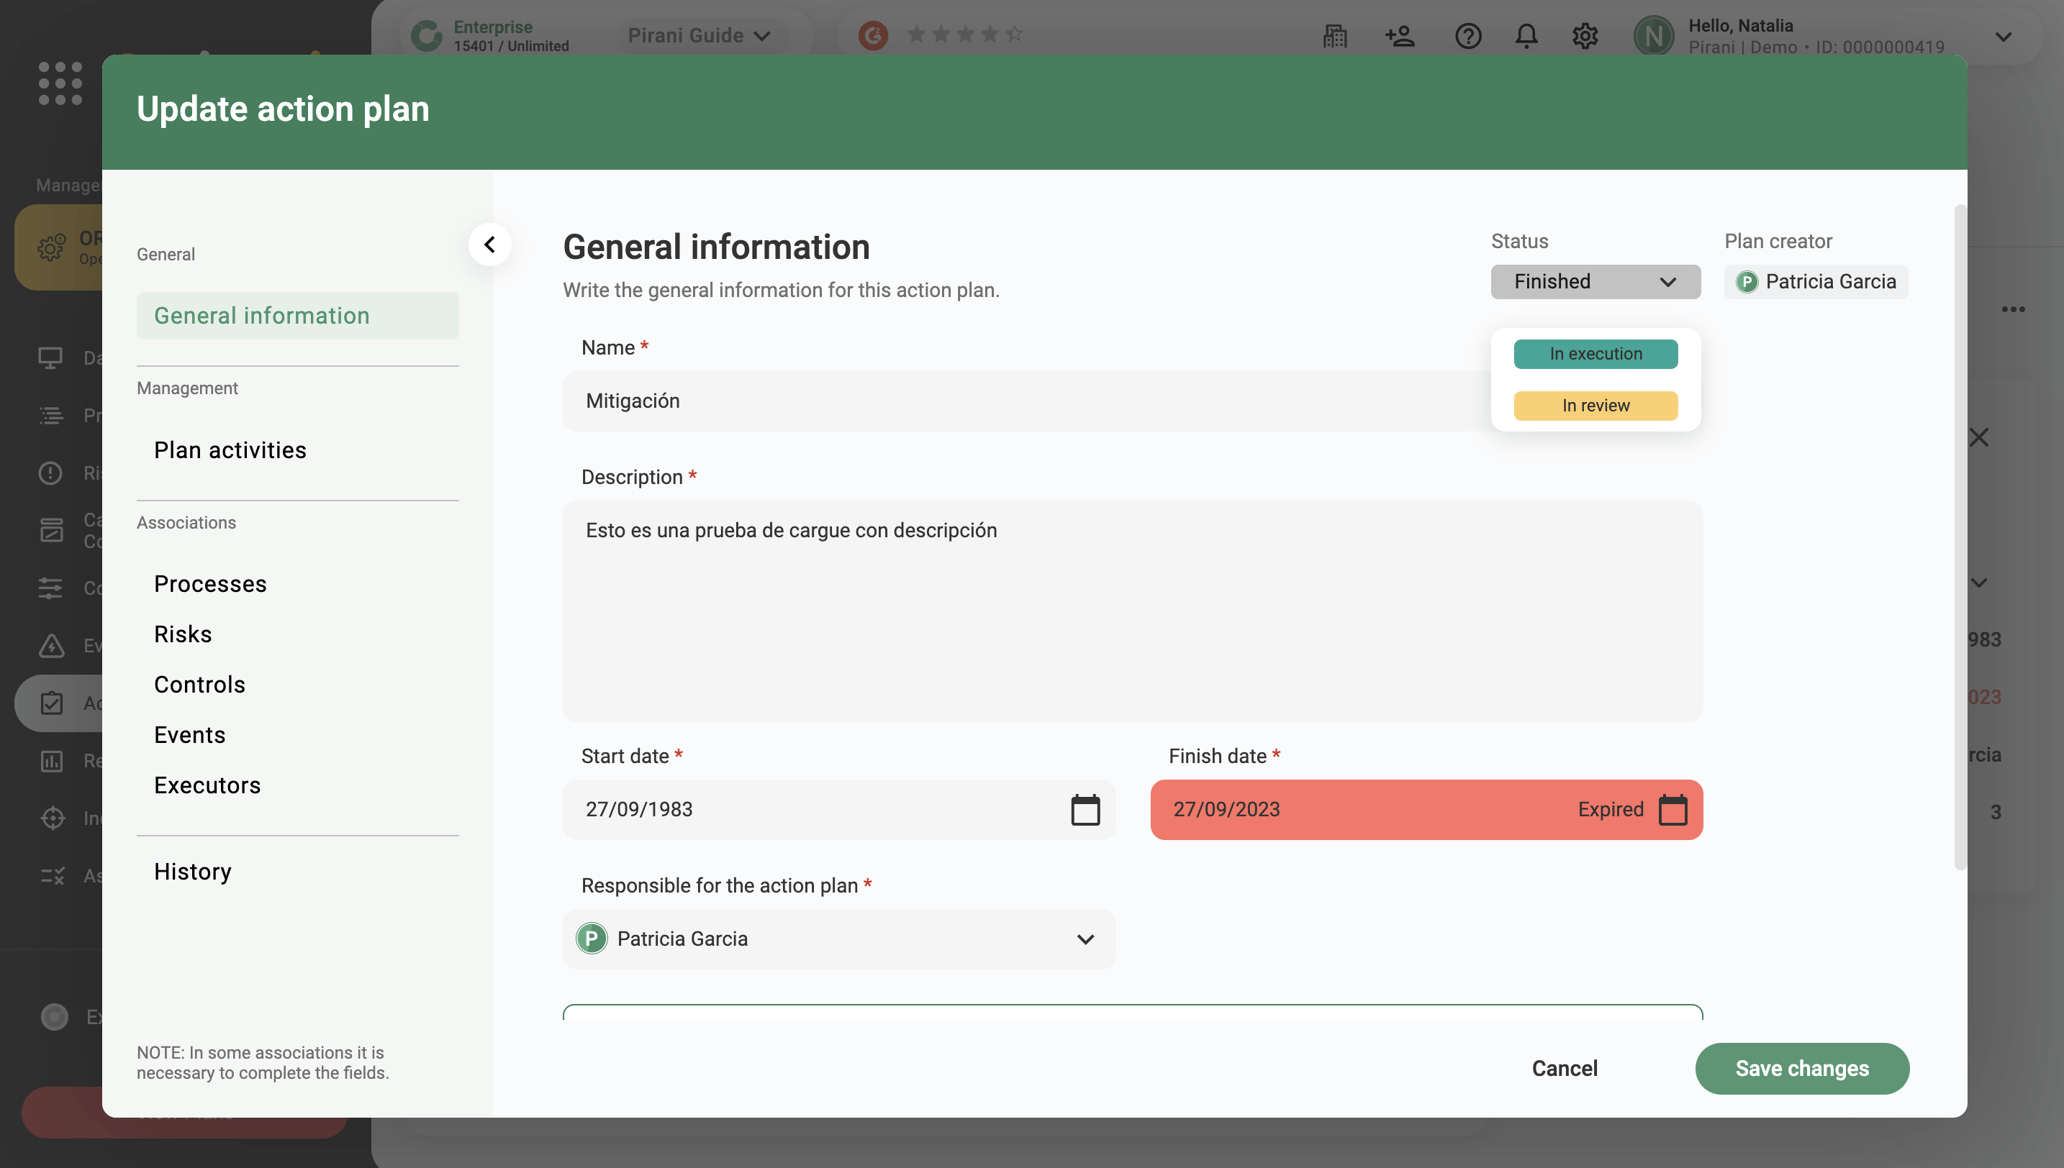Click the invite user icon
The height and width of the screenshot is (1168, 2064).
(1400, 36)
